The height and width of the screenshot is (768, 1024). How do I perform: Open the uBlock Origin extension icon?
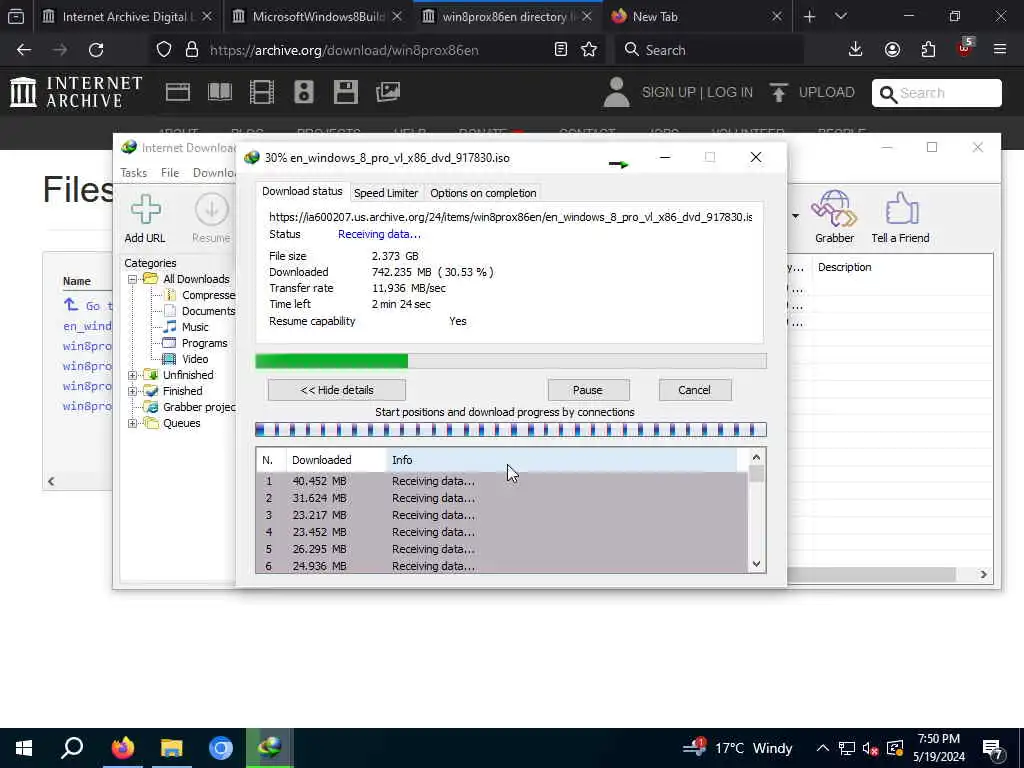965,48
